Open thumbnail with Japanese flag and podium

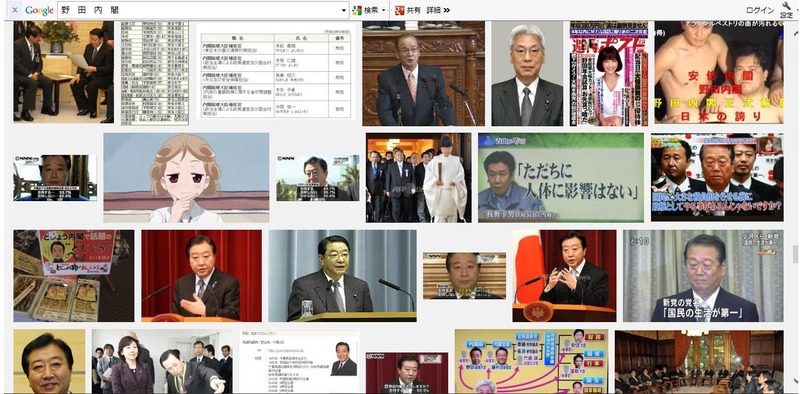(564, 276)
